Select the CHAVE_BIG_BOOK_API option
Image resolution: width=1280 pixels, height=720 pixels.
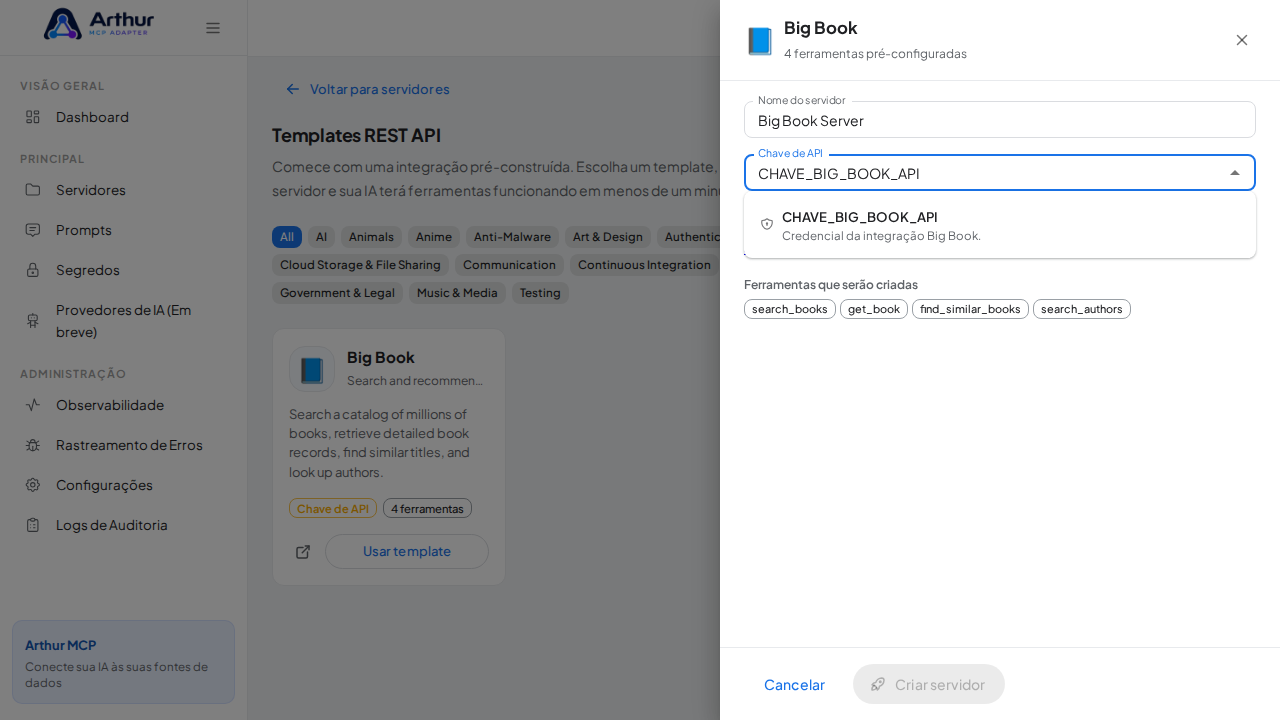[1000, 225]
